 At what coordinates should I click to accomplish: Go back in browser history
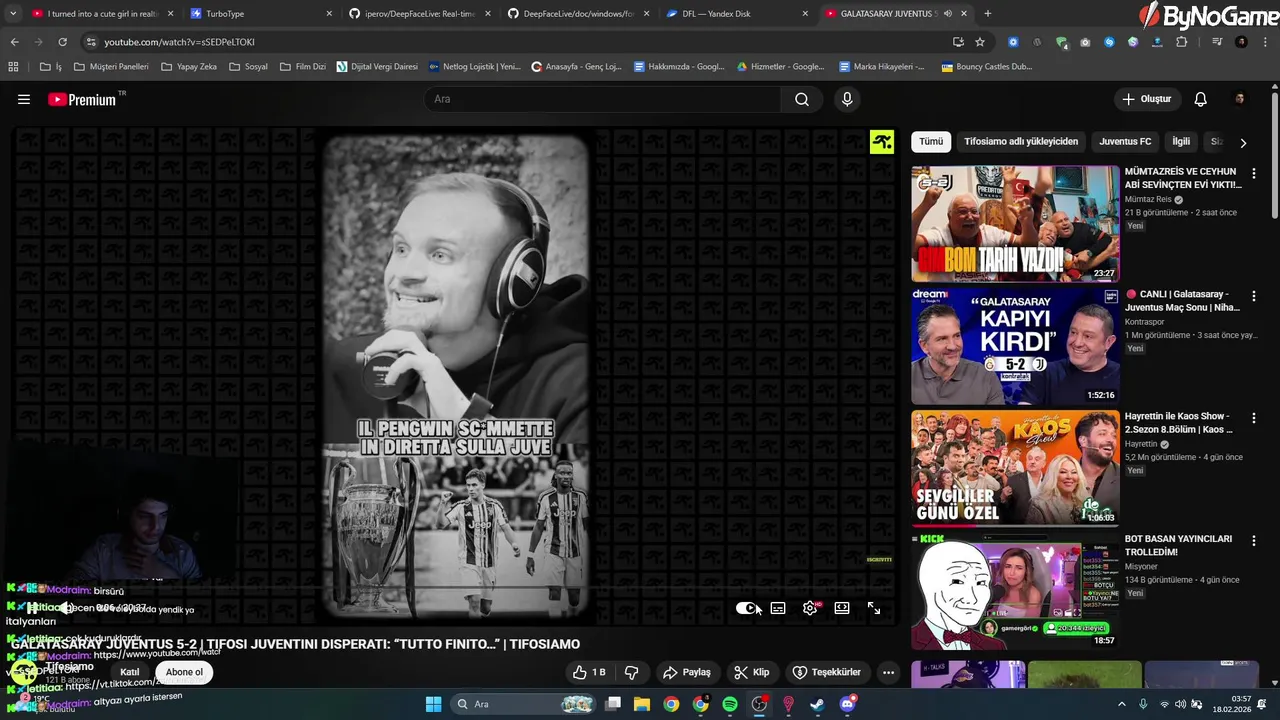pyautogui.click(x=14, y=42)
